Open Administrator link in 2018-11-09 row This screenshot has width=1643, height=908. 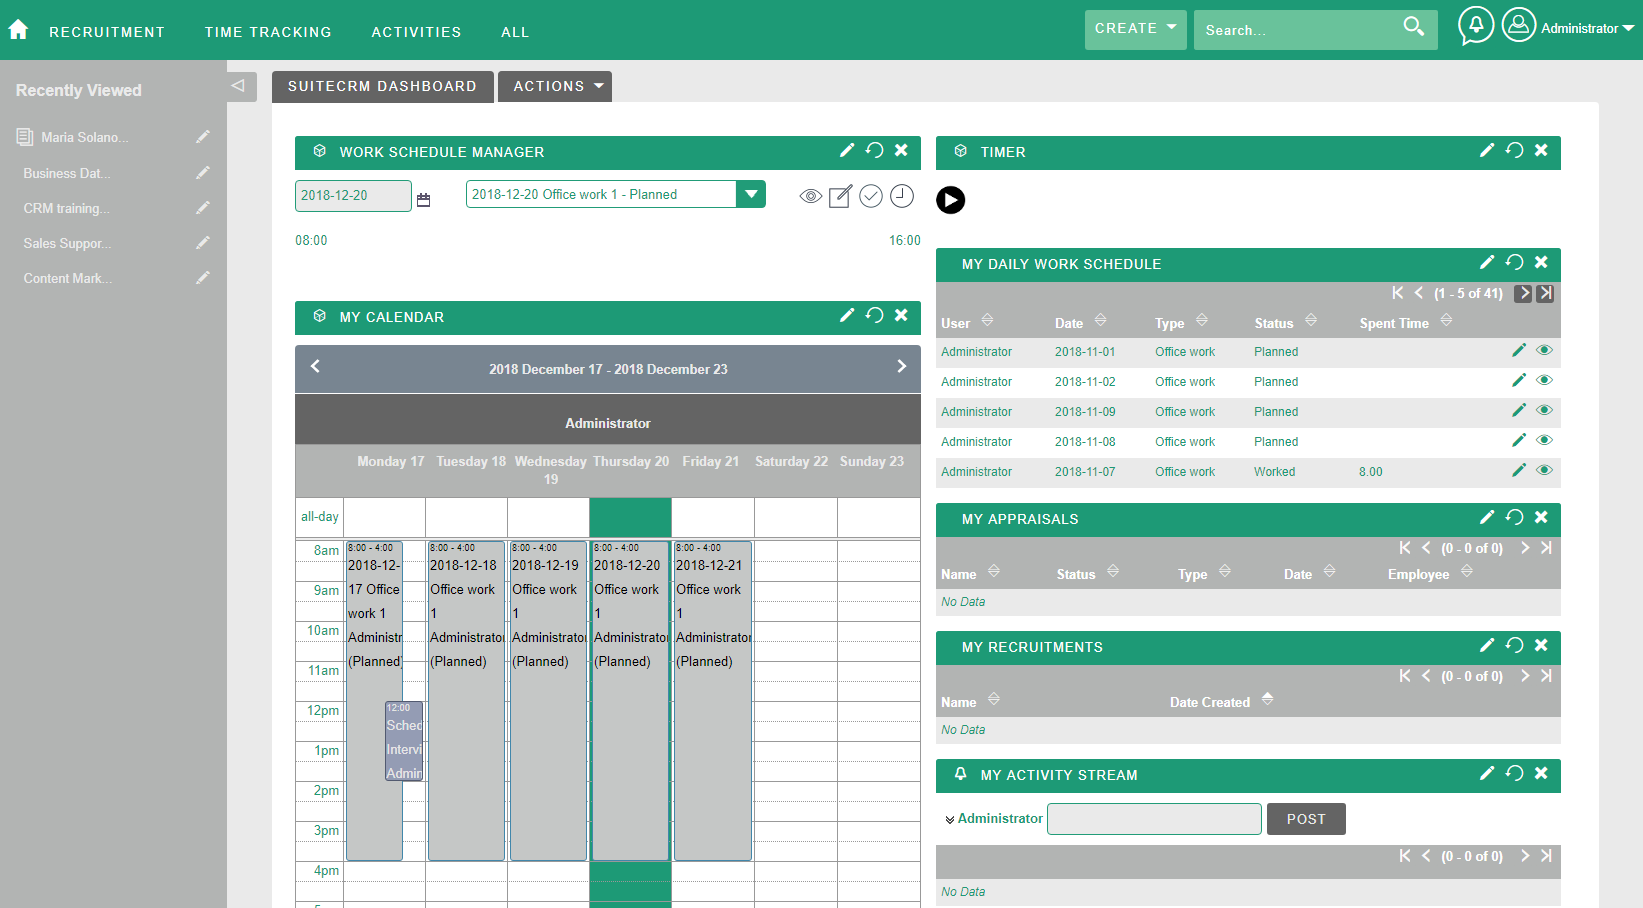pos(976,411)
